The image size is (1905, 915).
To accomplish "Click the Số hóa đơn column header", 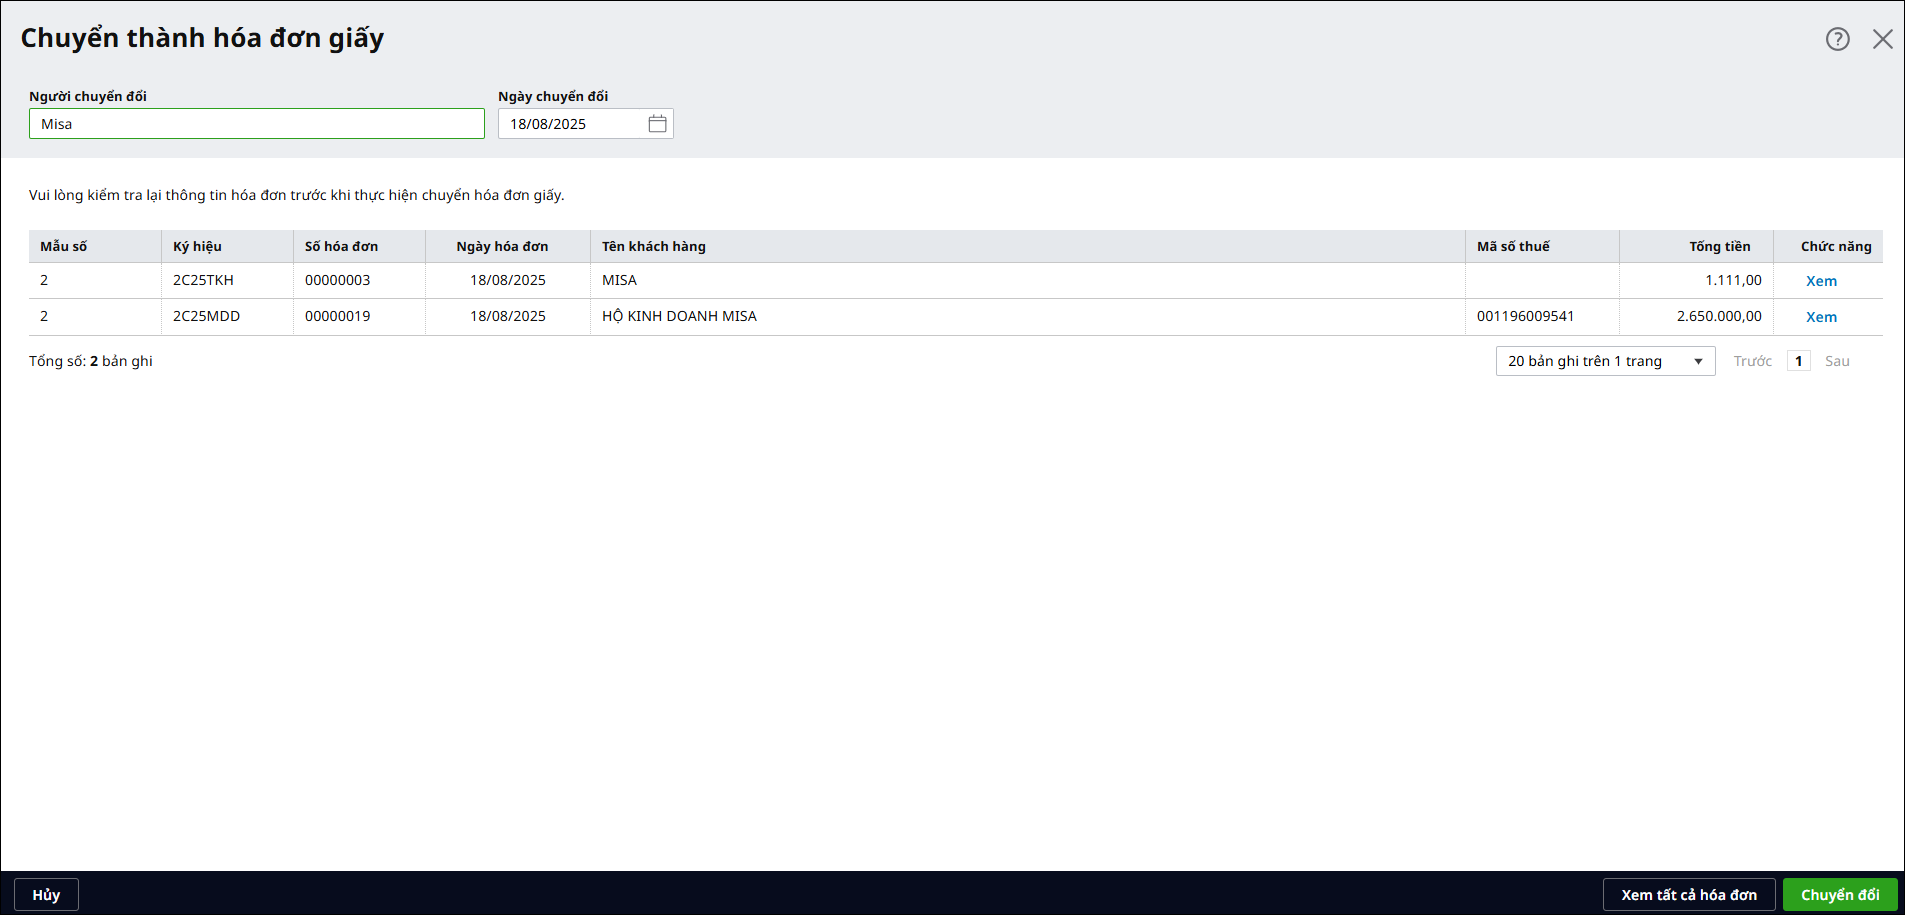I will coord(359,246).
